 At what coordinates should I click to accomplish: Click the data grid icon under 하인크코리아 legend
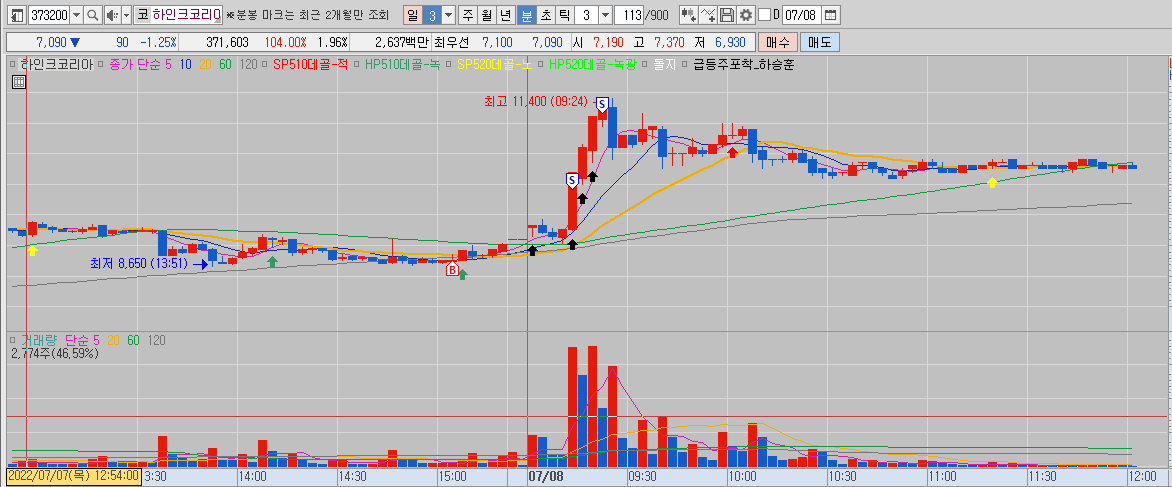19,82
